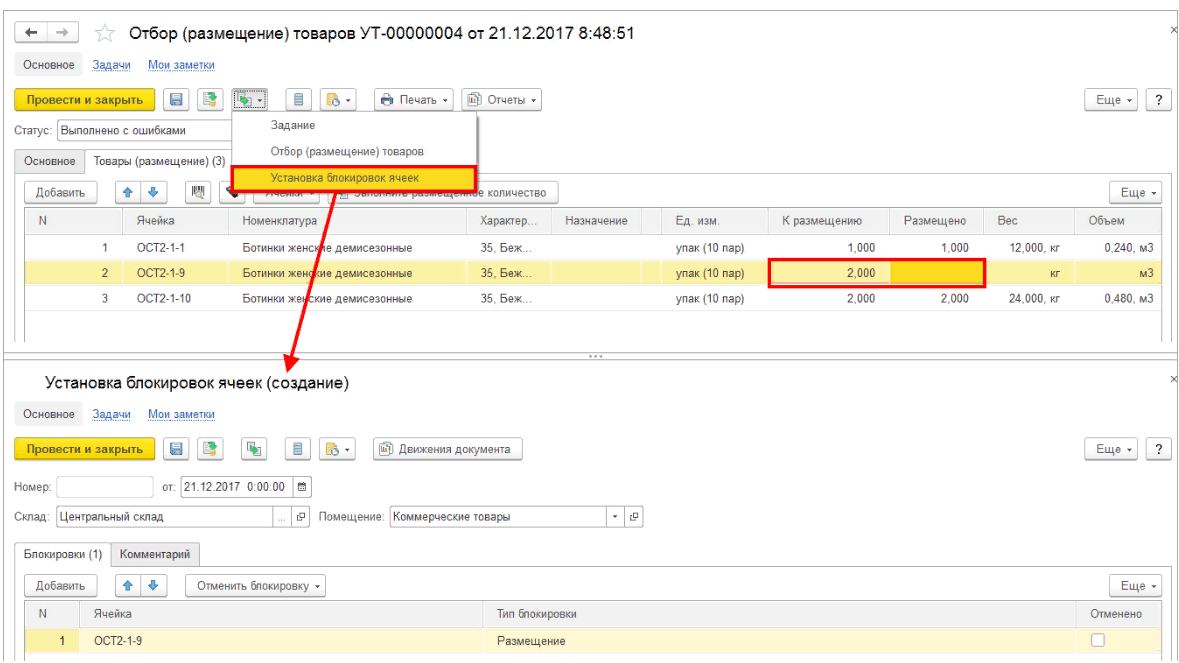Click save icon in cell blocking form

point(177,450)
